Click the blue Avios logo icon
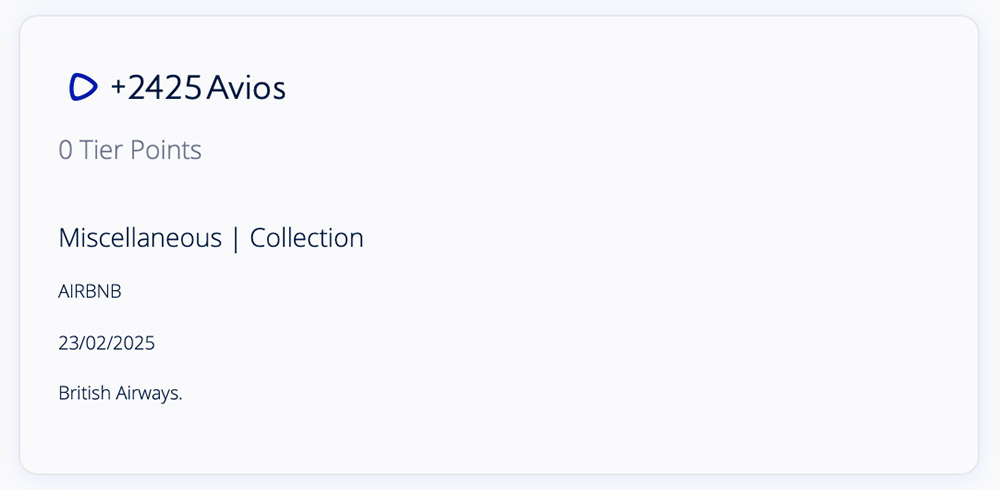The image size is (1000, 490). coord(83,88)
